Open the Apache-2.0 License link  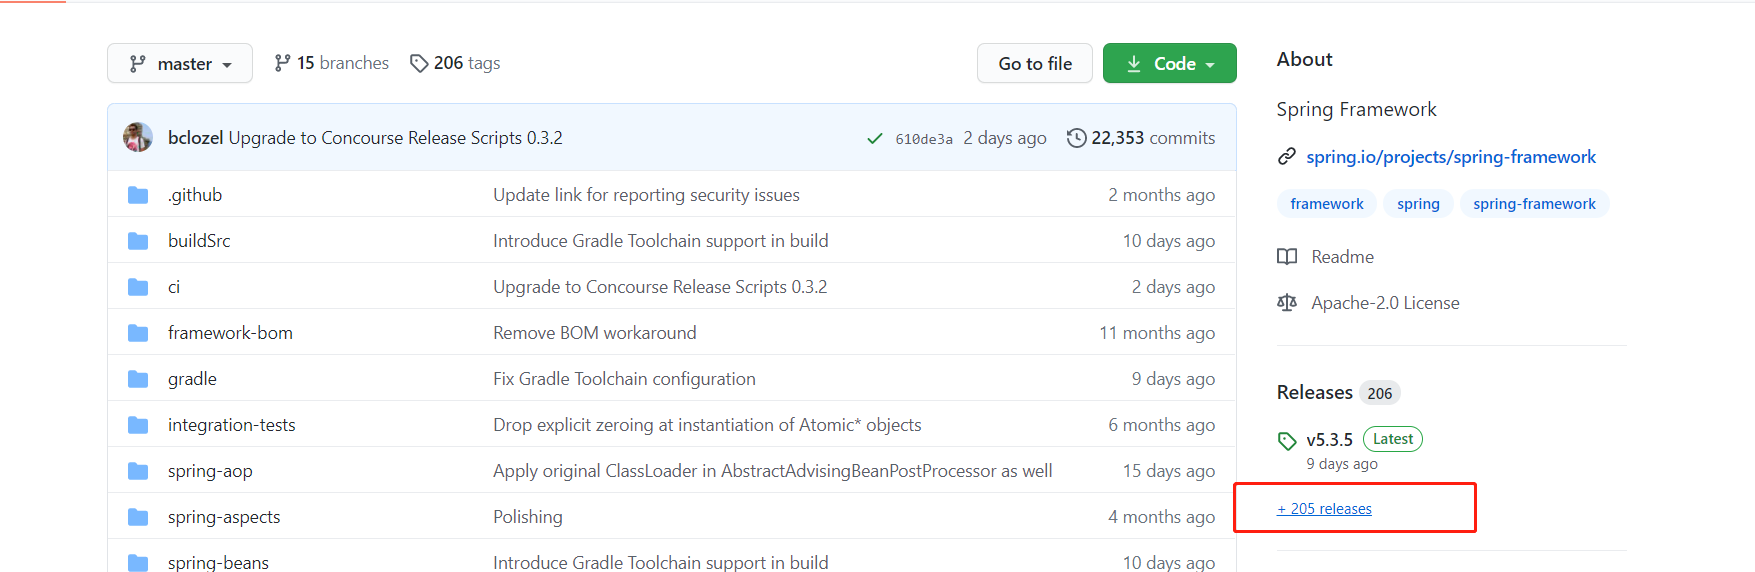point(1385,303)
